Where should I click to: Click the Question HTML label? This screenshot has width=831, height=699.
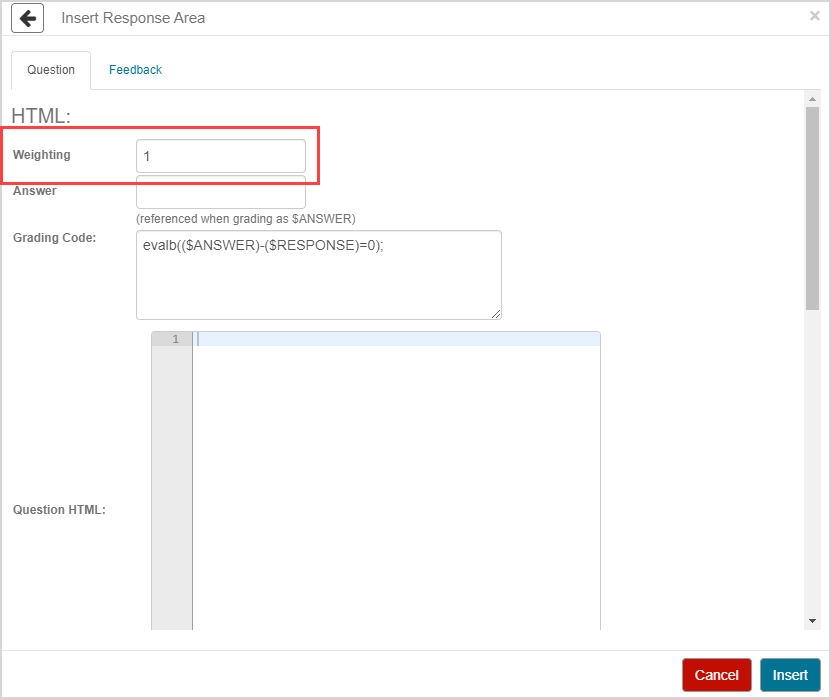(x=59, y=510)
